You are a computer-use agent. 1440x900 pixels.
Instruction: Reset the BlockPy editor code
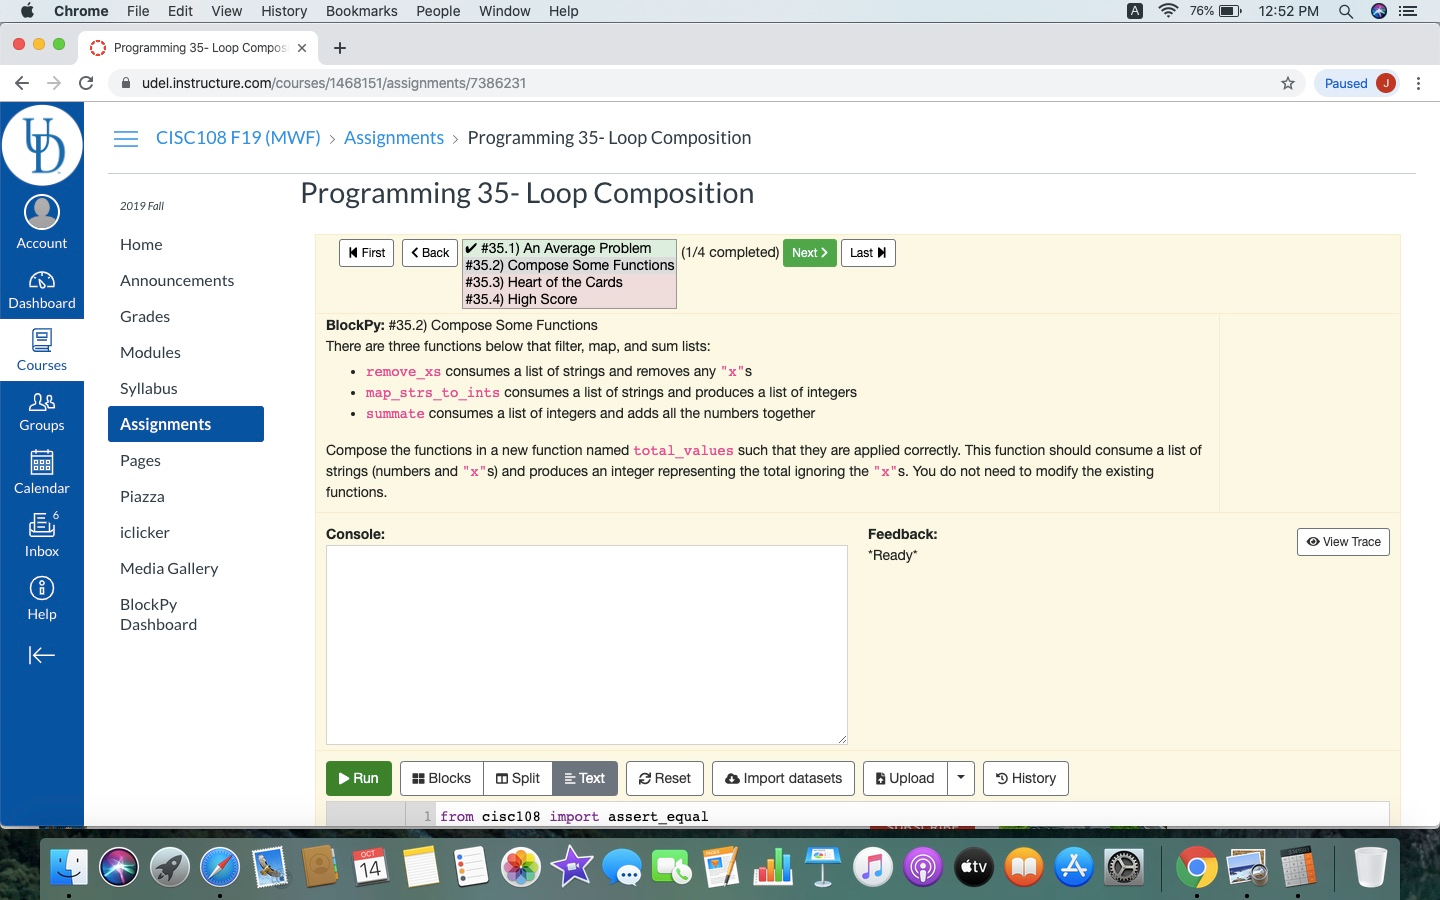coord(664,778)
